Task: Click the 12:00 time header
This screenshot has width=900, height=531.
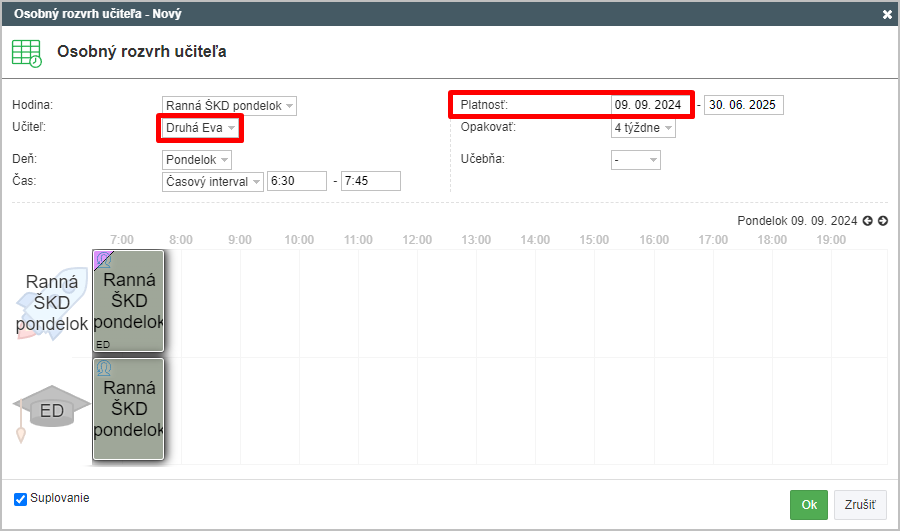Action: pyautogui.click(x=417, y=240)
